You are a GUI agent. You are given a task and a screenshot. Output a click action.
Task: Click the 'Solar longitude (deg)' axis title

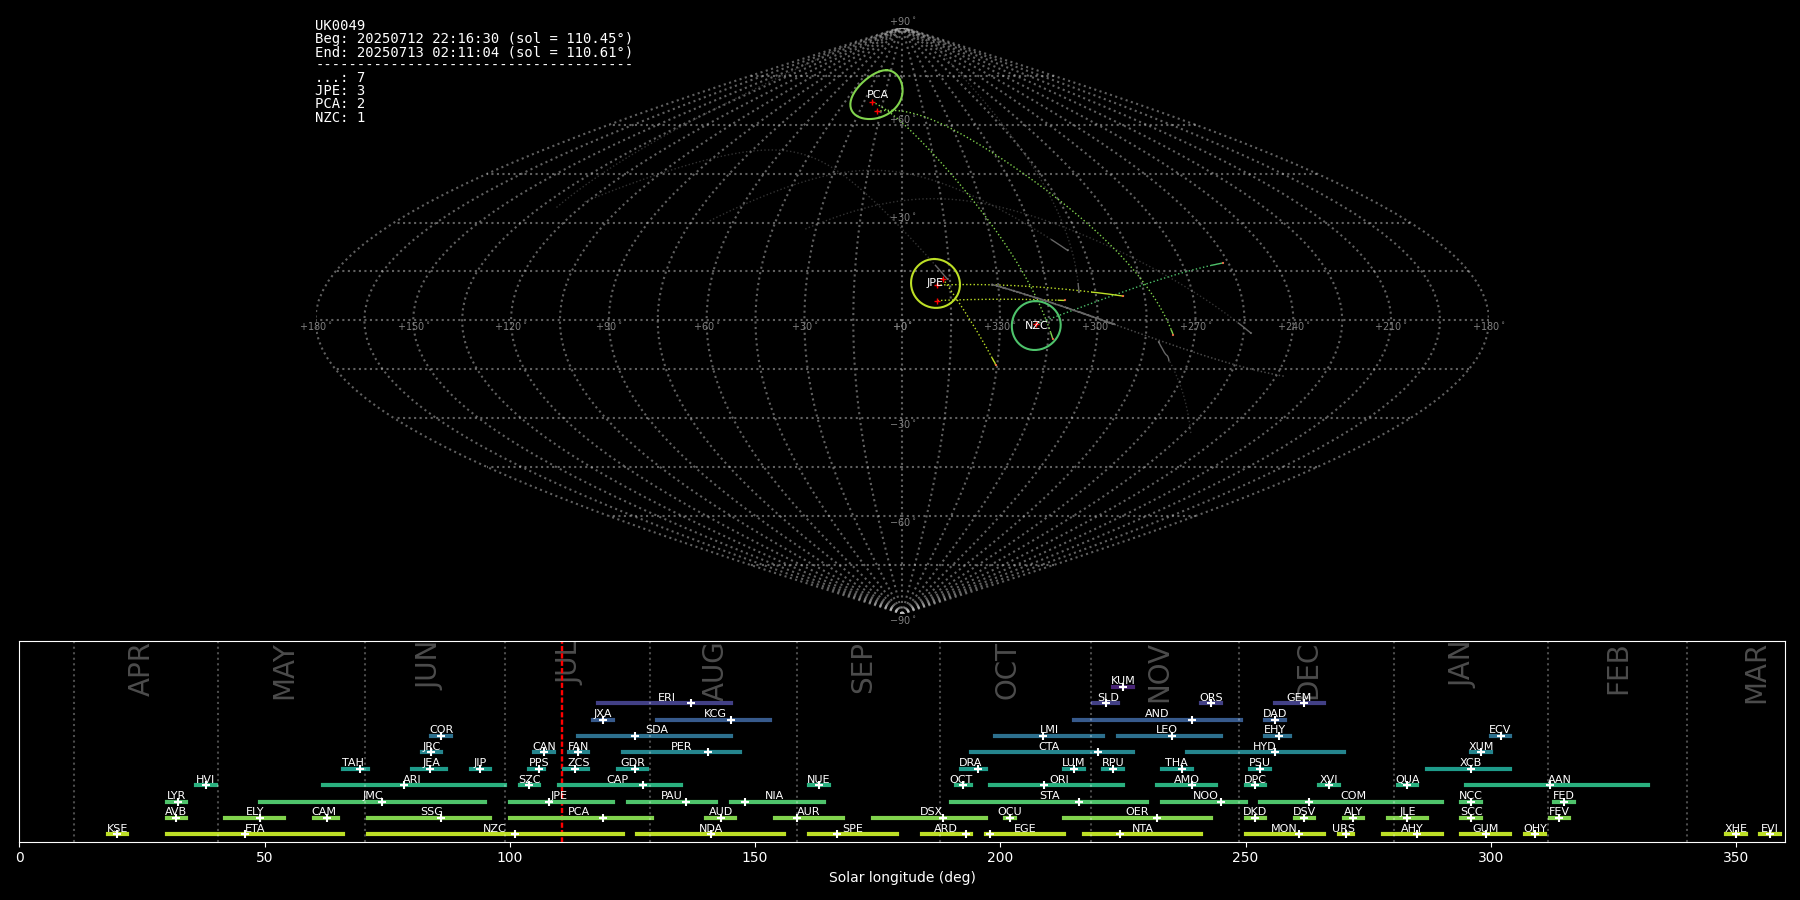(902, 877)
